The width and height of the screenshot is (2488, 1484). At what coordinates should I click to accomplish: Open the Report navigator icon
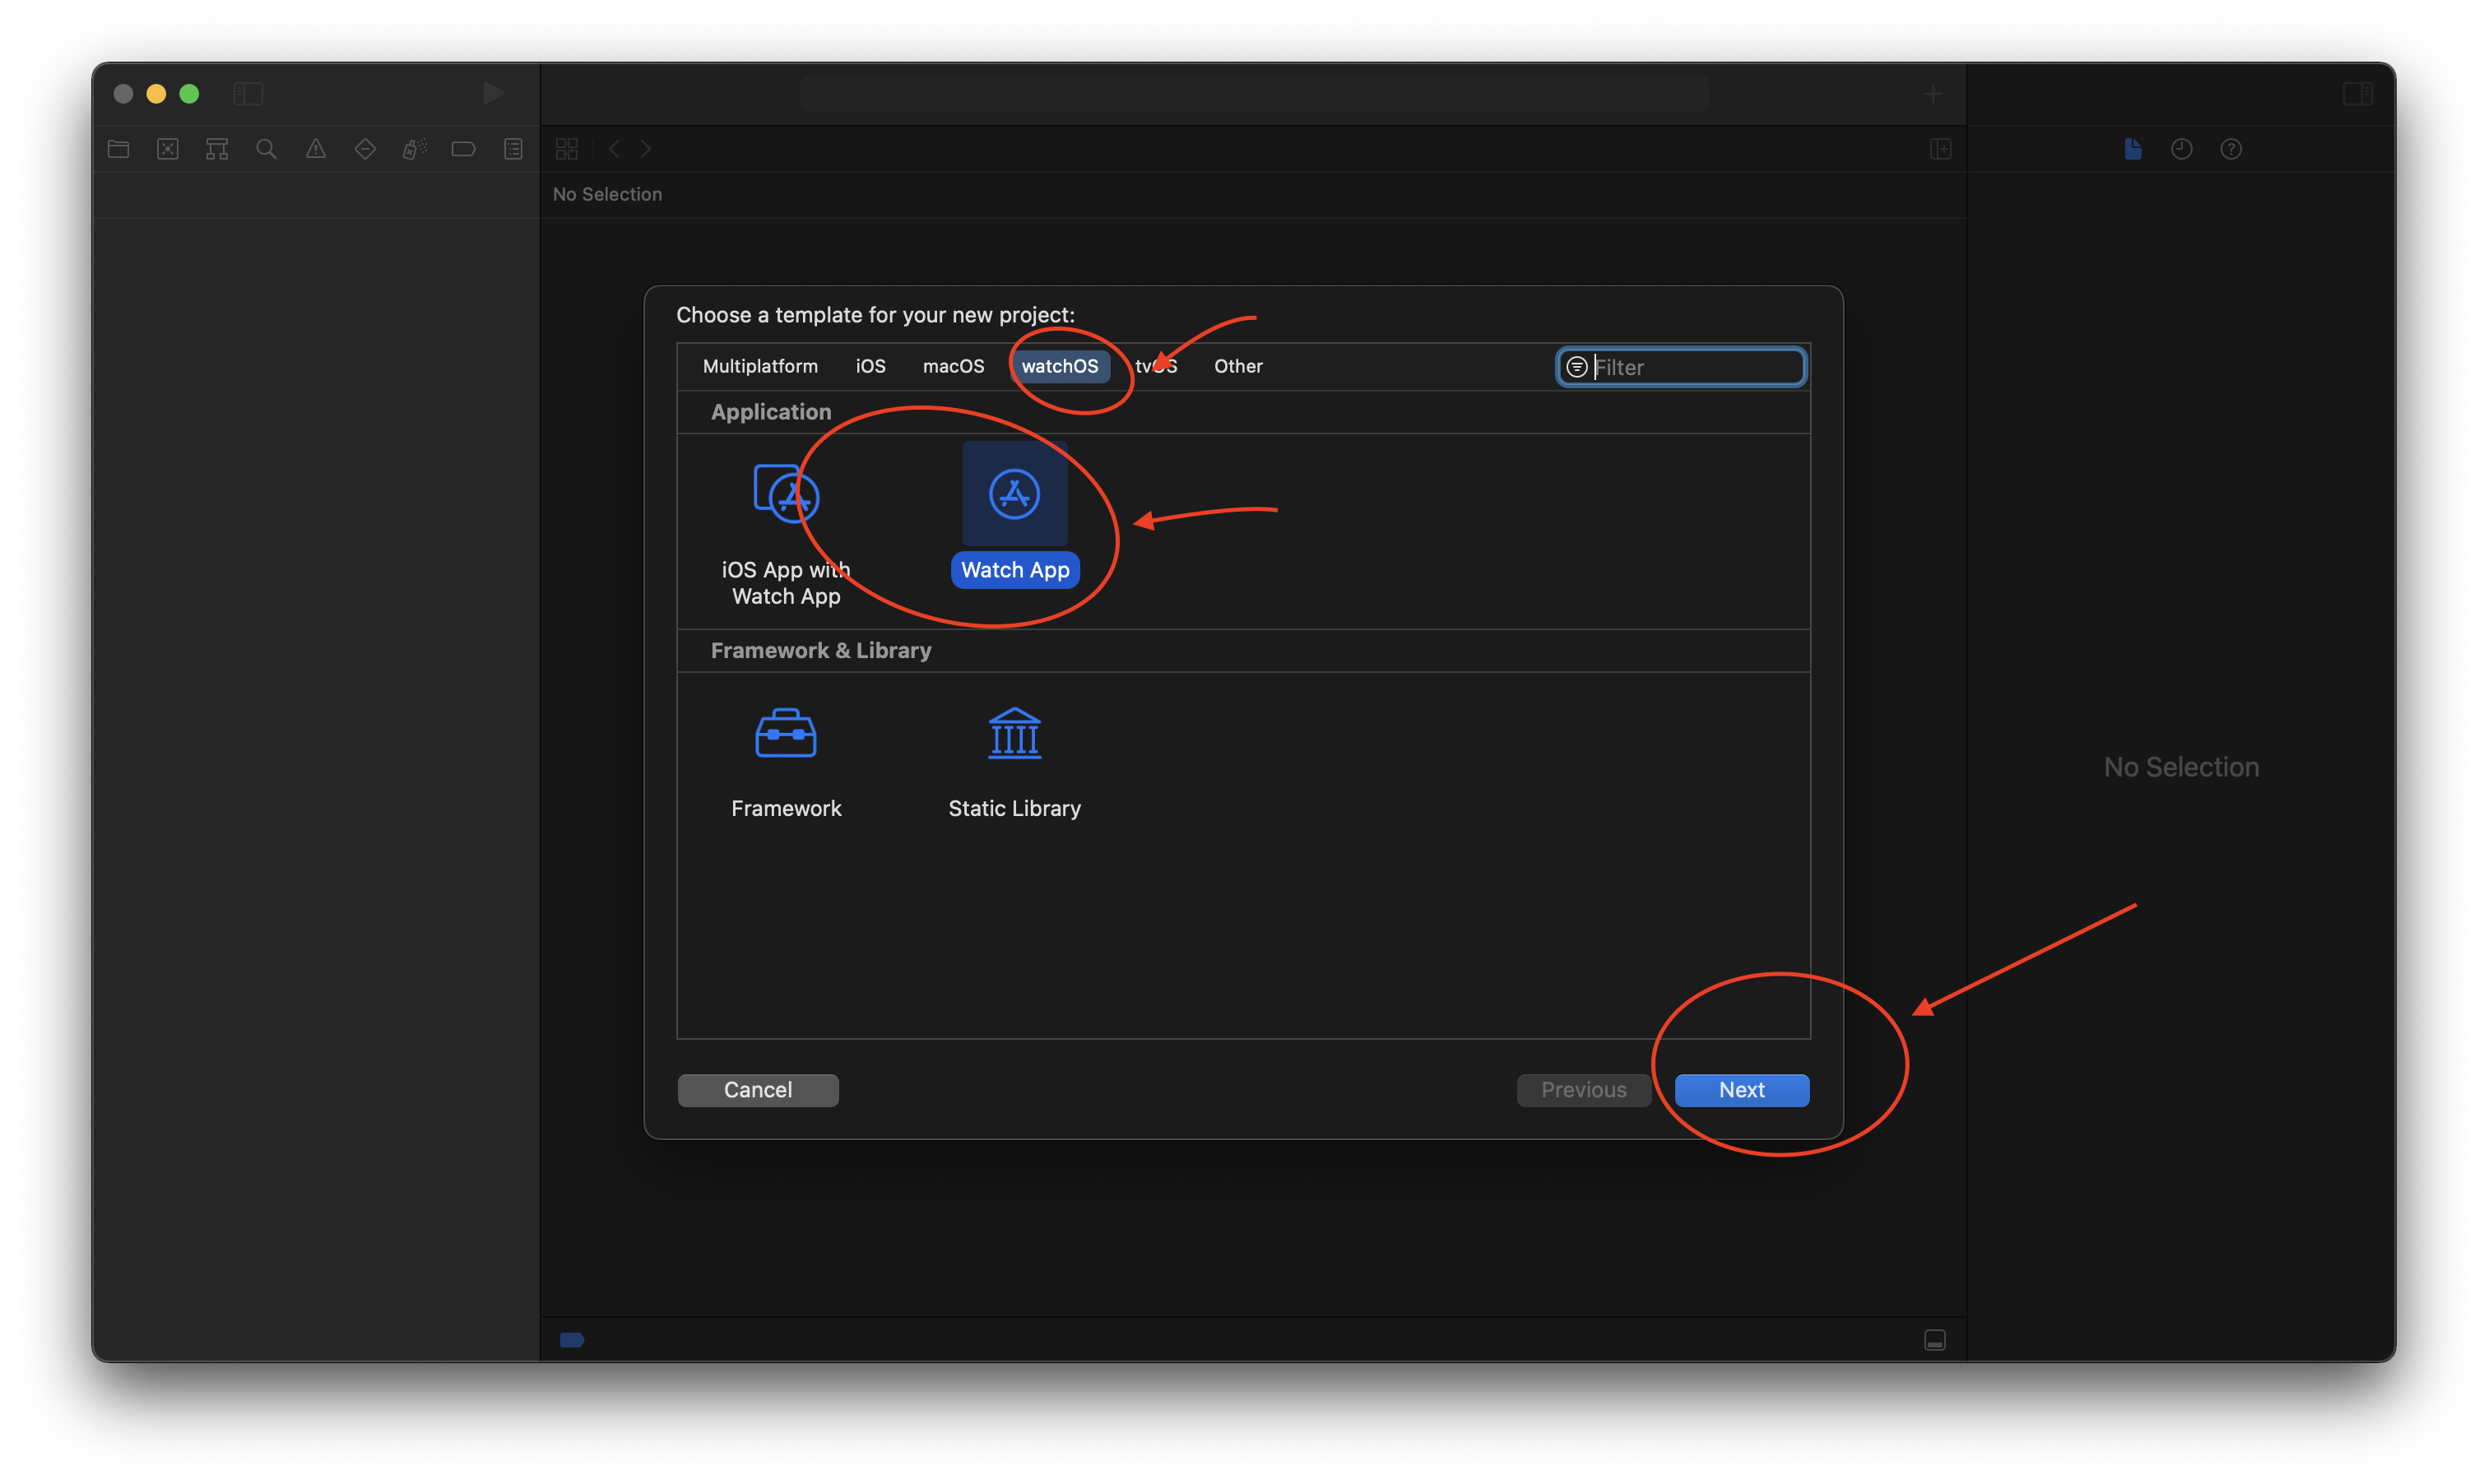pos(513,149)
